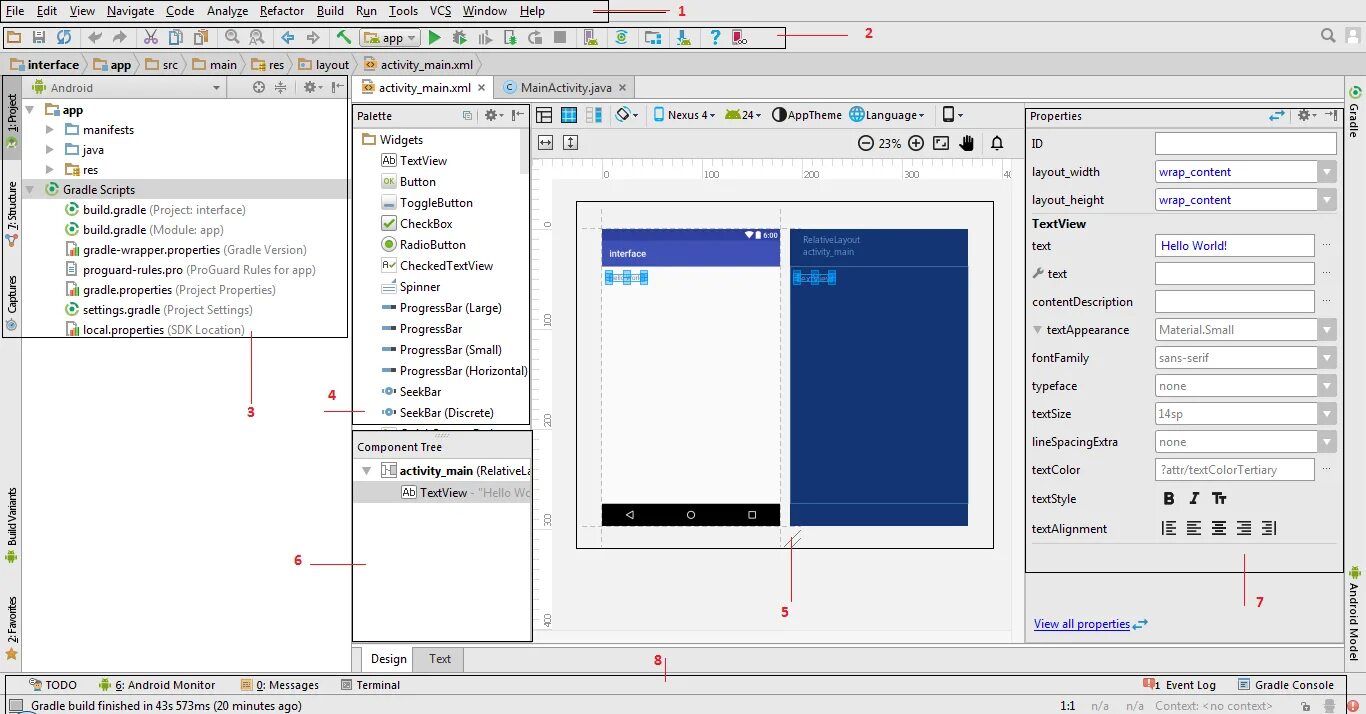Click the Copy icon in the toolbar

pyautogui.click(x=176, y=38)
